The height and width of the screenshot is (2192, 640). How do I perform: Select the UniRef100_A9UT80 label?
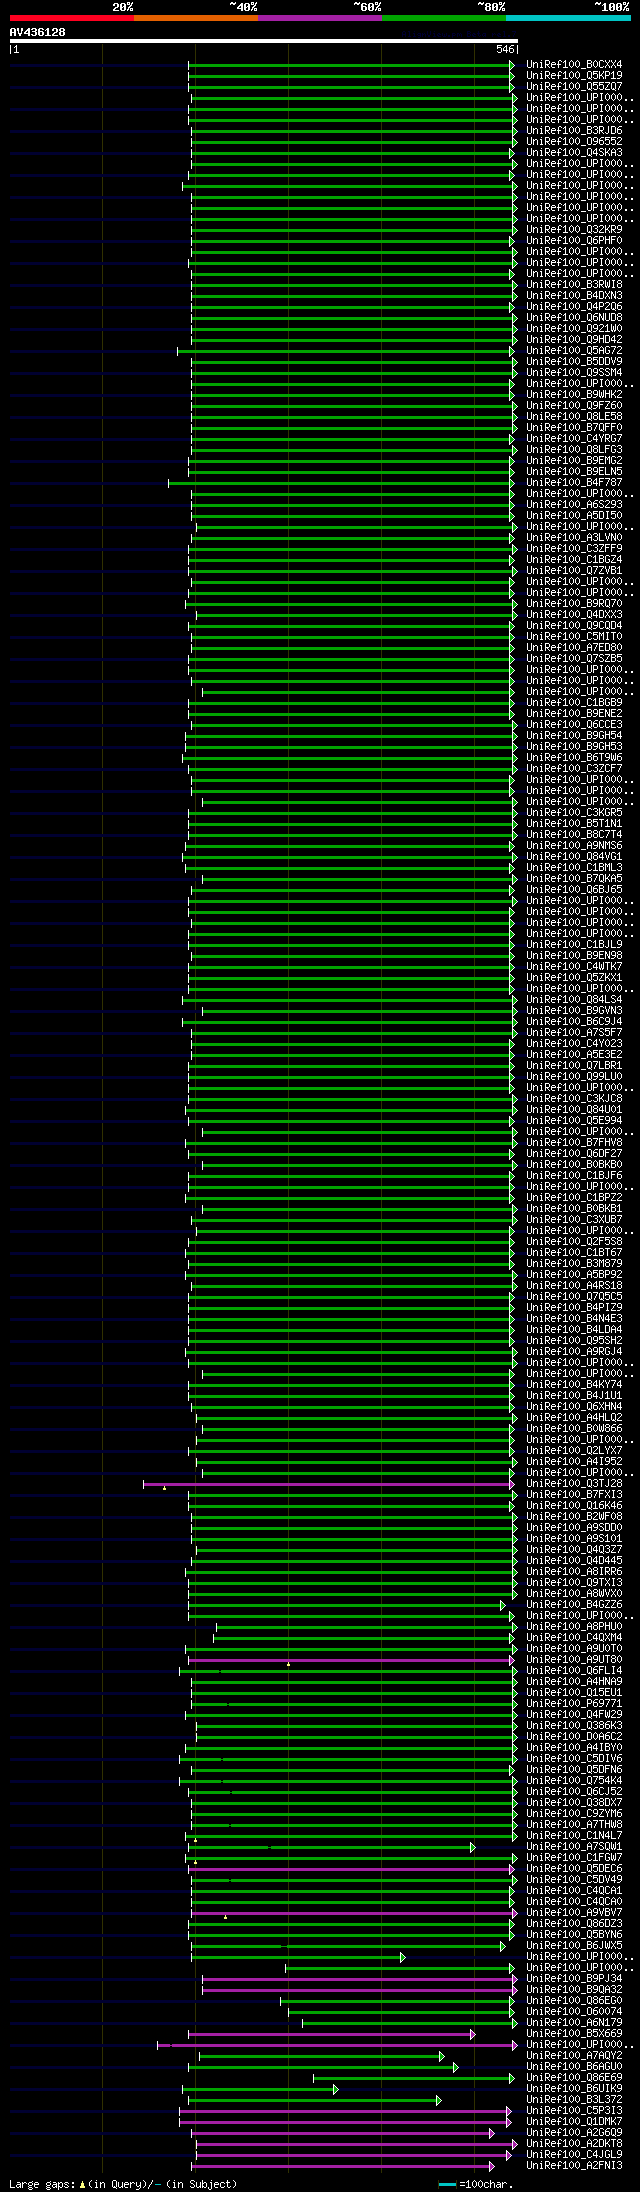coord(574,1660)
